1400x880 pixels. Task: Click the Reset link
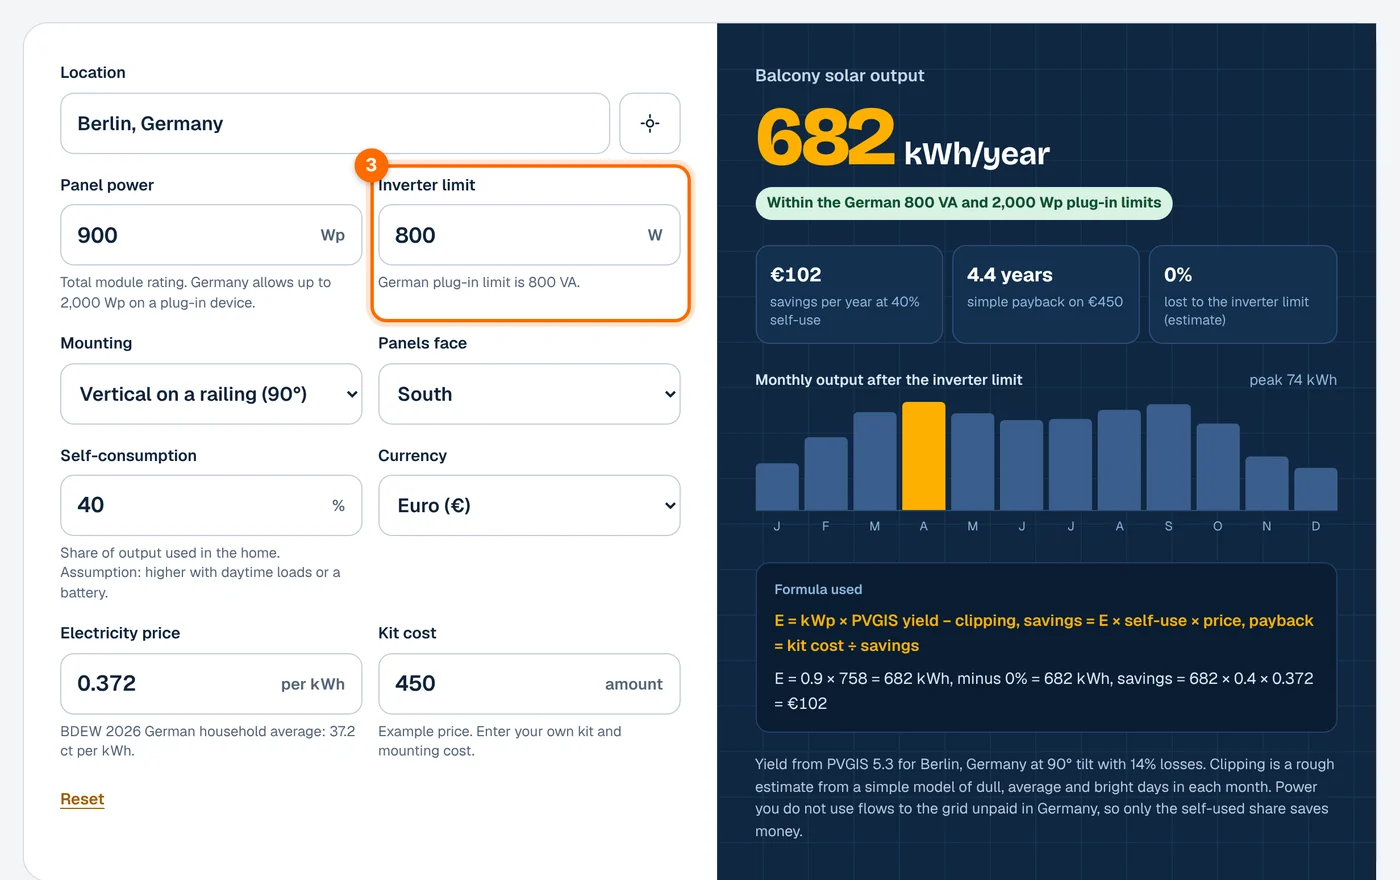pos(82,799)
